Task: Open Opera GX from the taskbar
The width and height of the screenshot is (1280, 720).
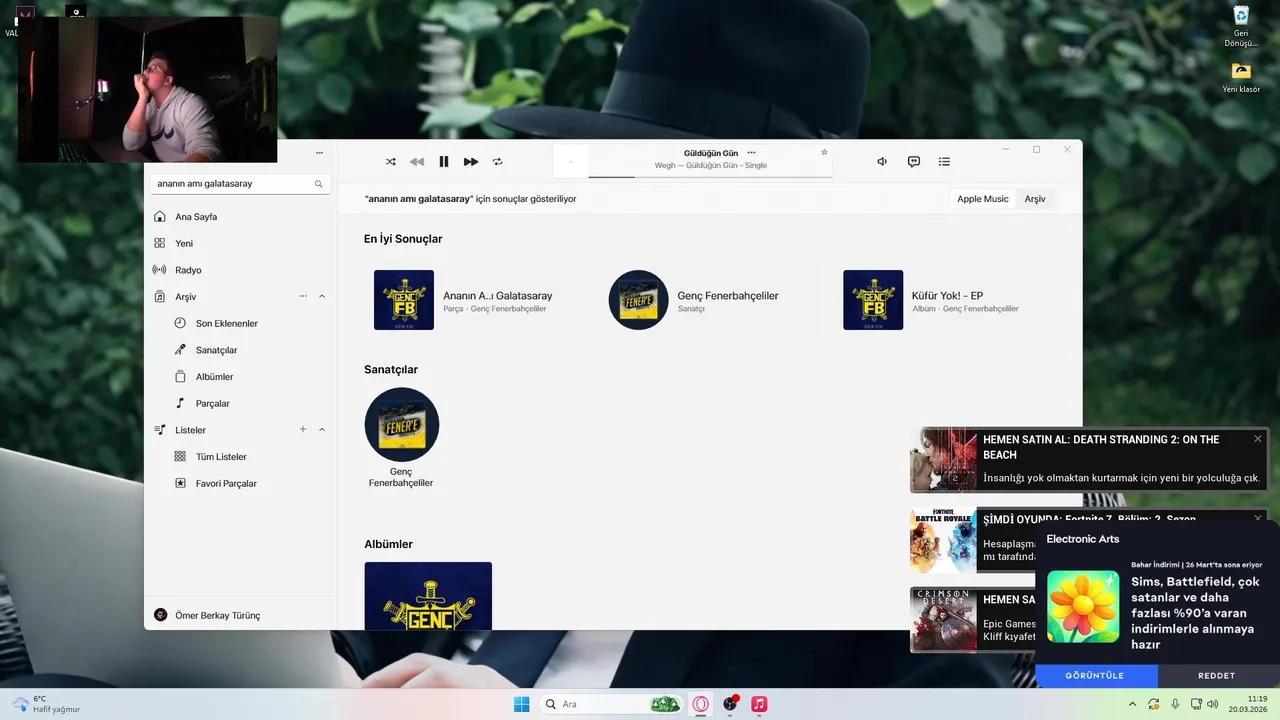Action: [x=701, y=704]
